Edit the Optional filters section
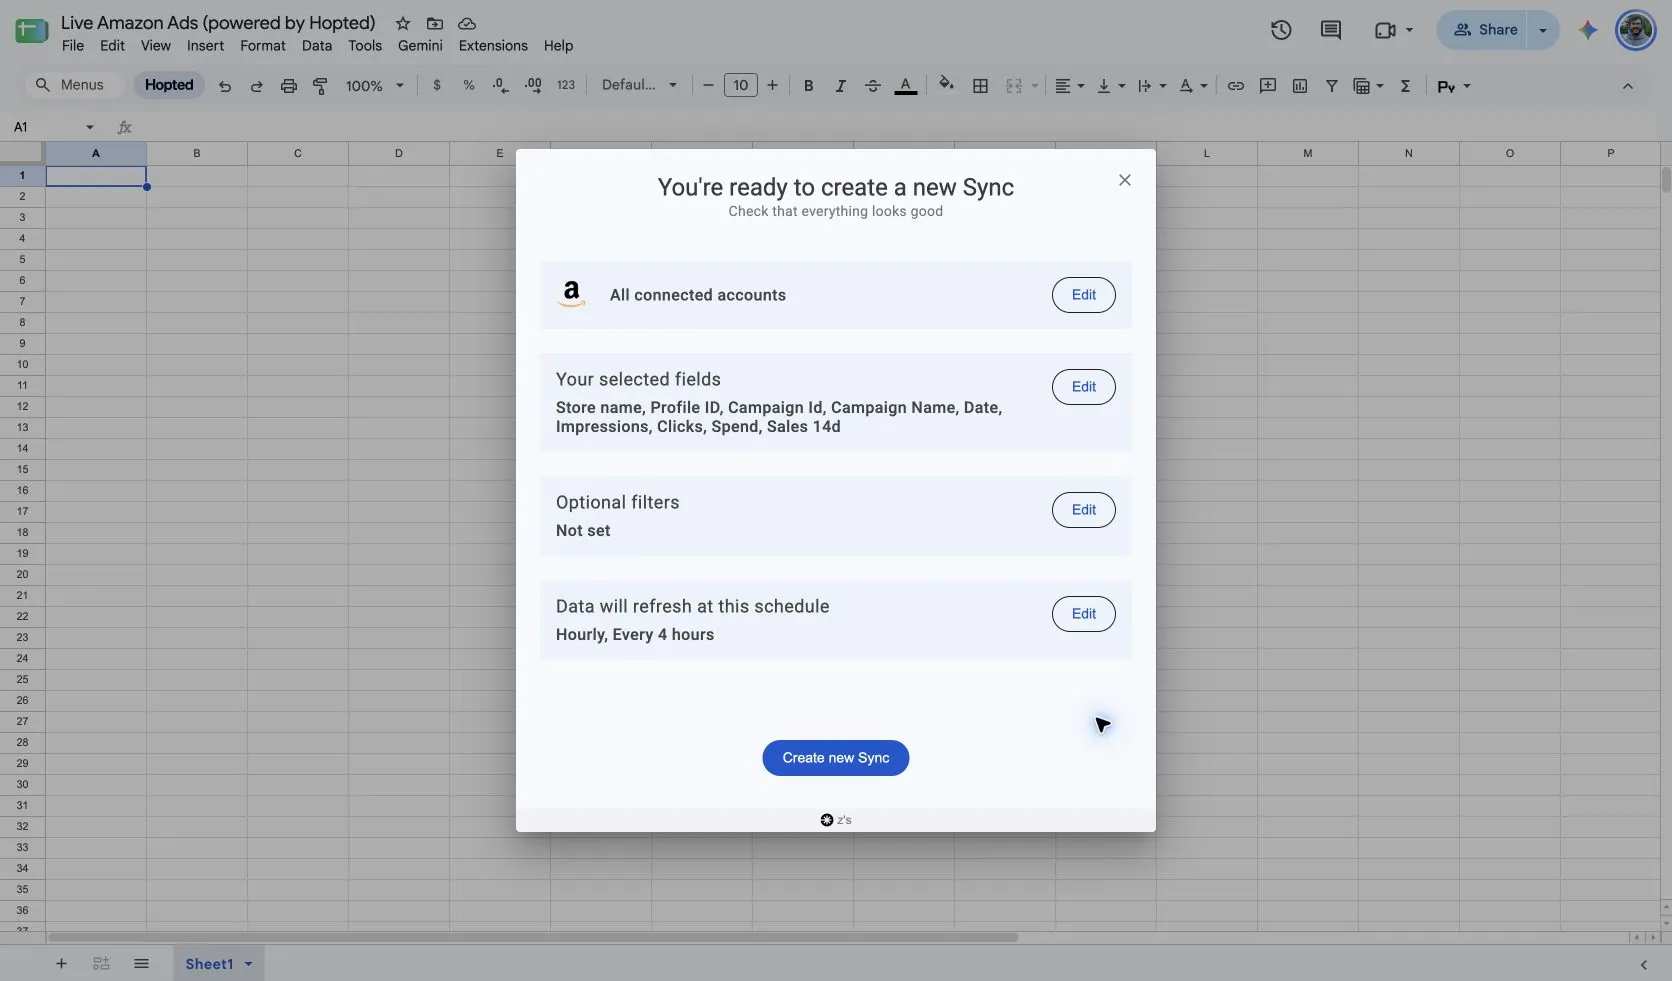 point(1083,510)
